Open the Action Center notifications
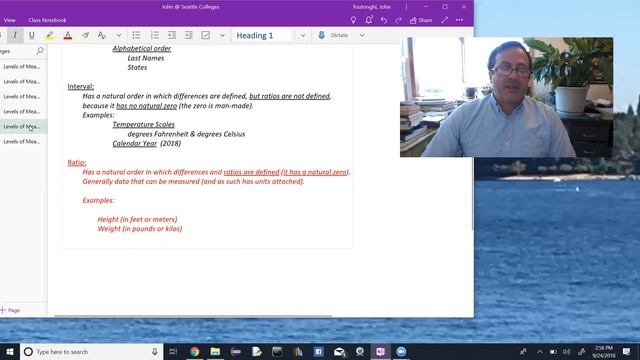The width and height of the screenshot is (640, 360). pyautogui.click(x=627, y=351)
